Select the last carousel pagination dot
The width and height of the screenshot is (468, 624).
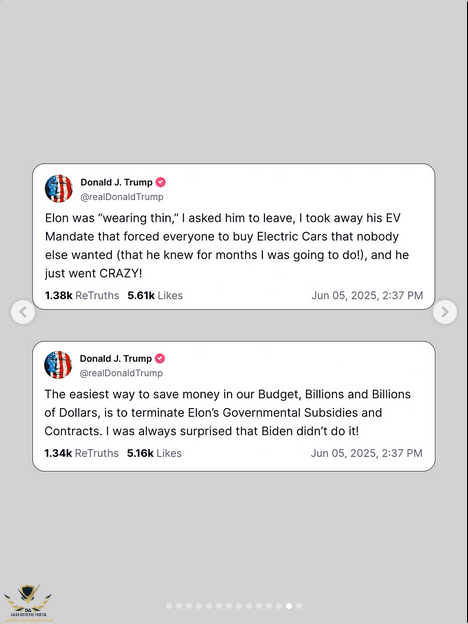click(x=299, y=606)
